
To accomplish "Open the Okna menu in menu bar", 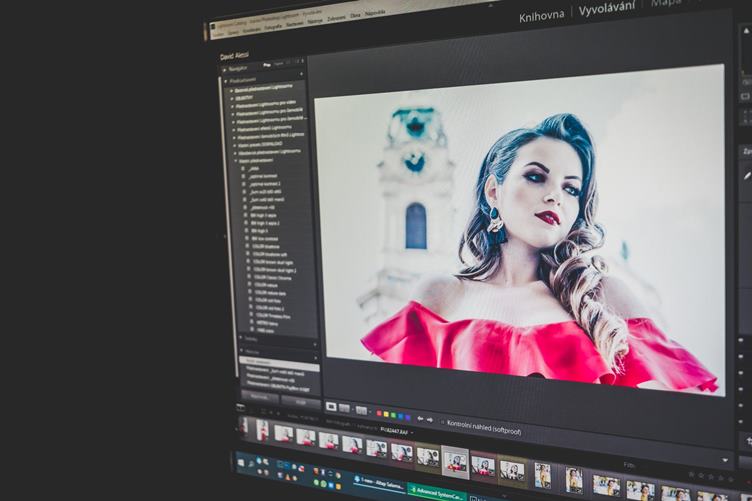I will pos(355,15).
